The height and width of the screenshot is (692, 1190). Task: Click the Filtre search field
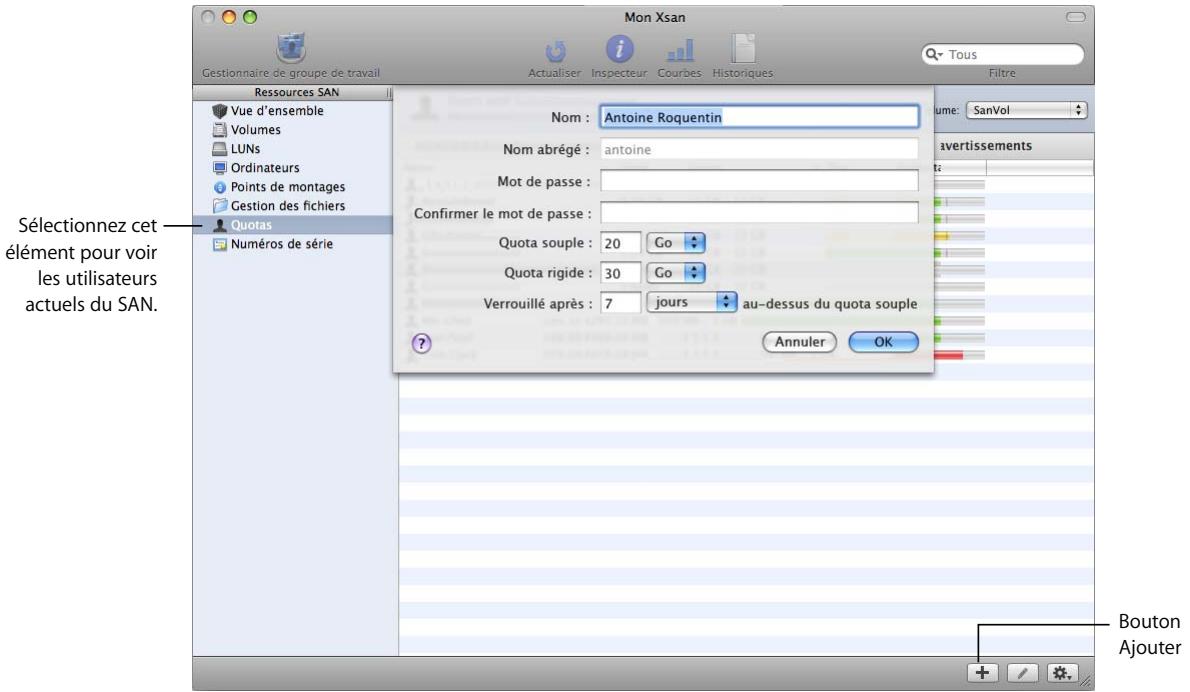(1003, 55)
